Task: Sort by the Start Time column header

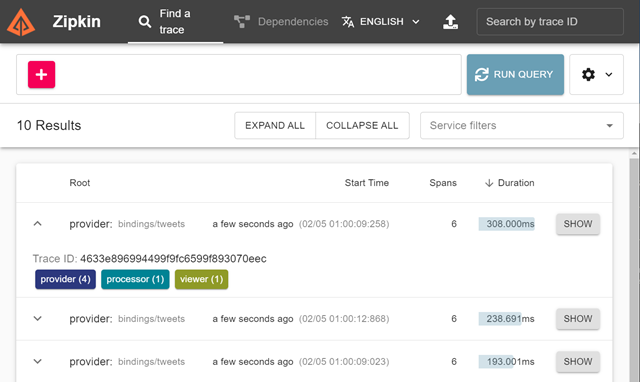Action: tap(367, 183)
